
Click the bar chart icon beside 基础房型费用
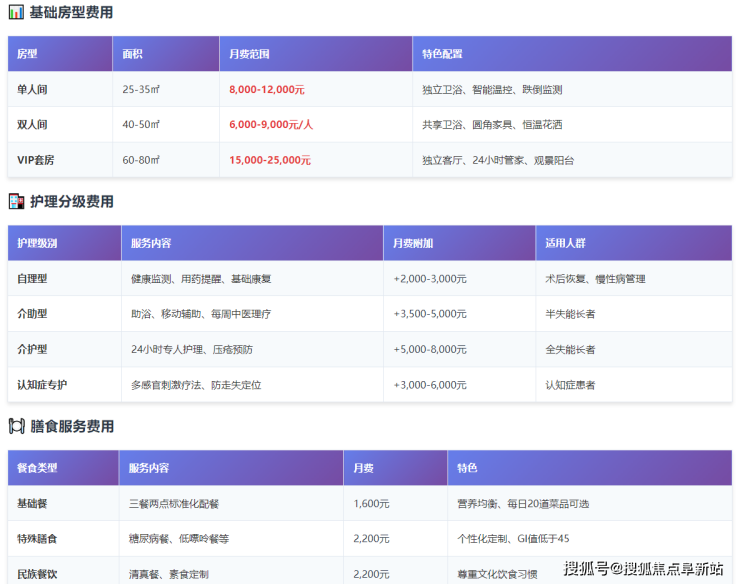tap(16, 13)
